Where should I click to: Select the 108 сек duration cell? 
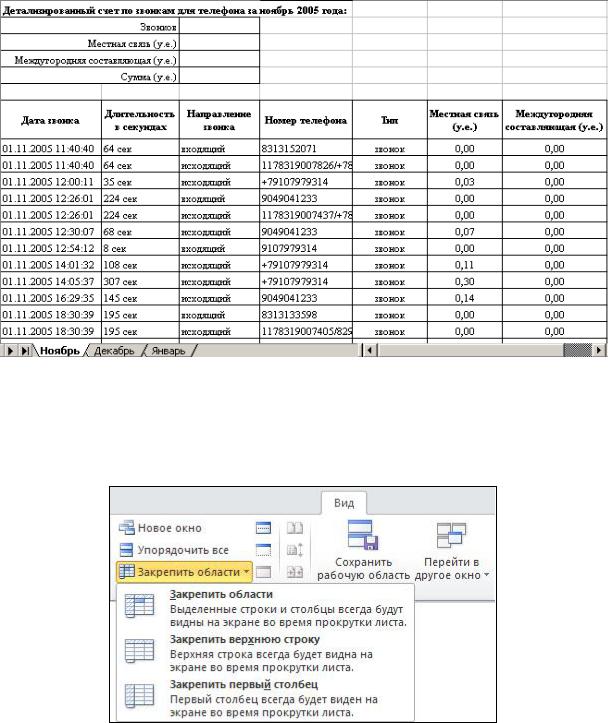pos(140,265)
